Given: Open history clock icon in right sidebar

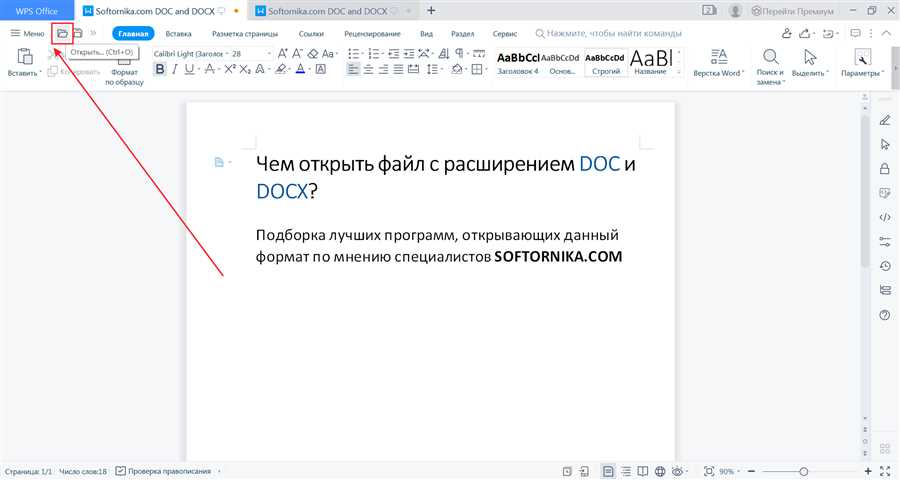Looking at the screenshot, I should pos(885,266).
